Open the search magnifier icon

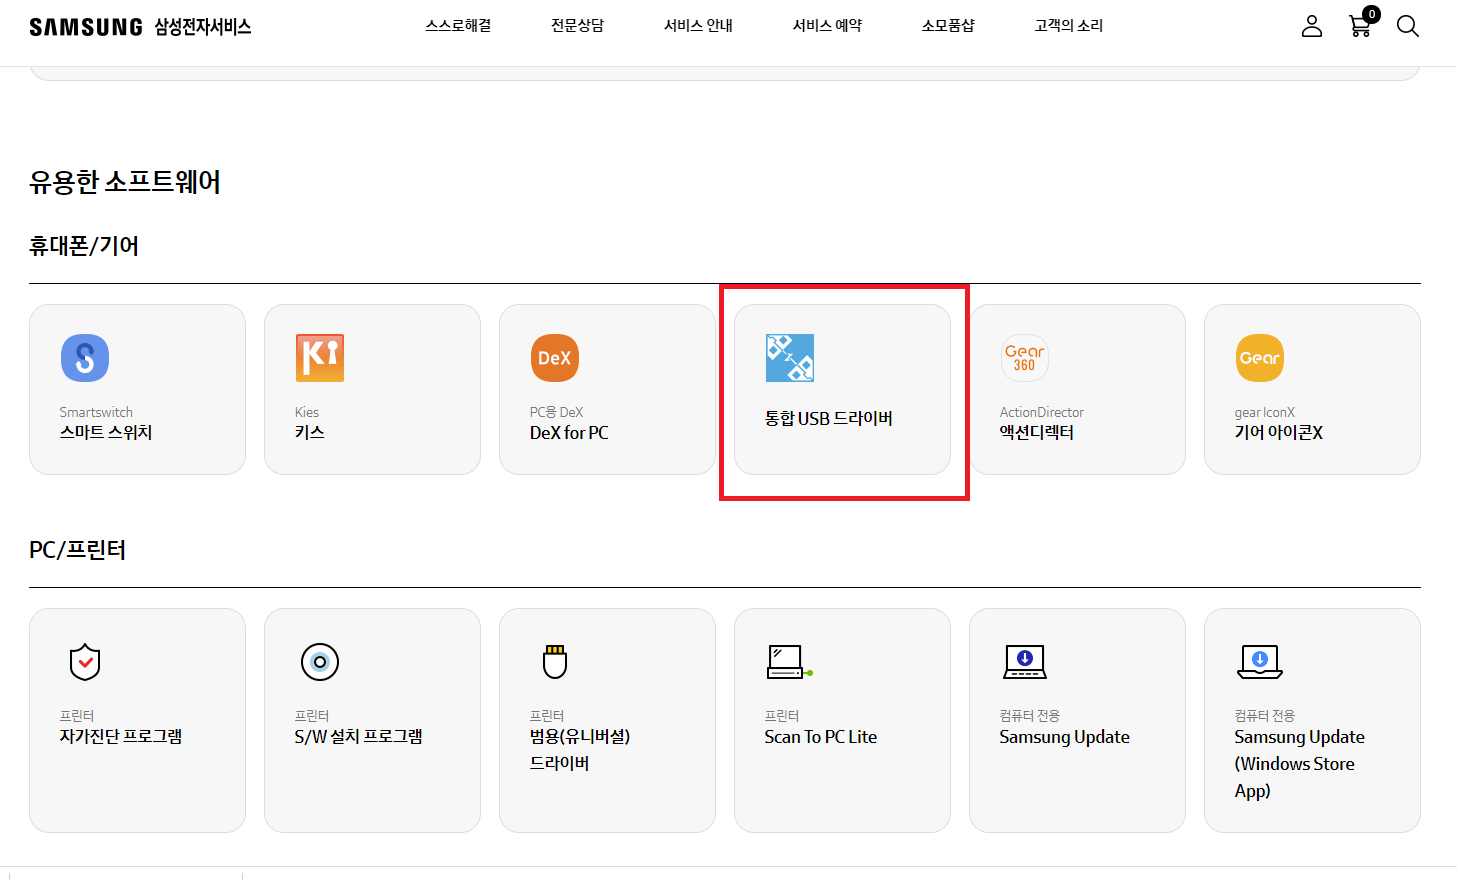click(1408, 26)
